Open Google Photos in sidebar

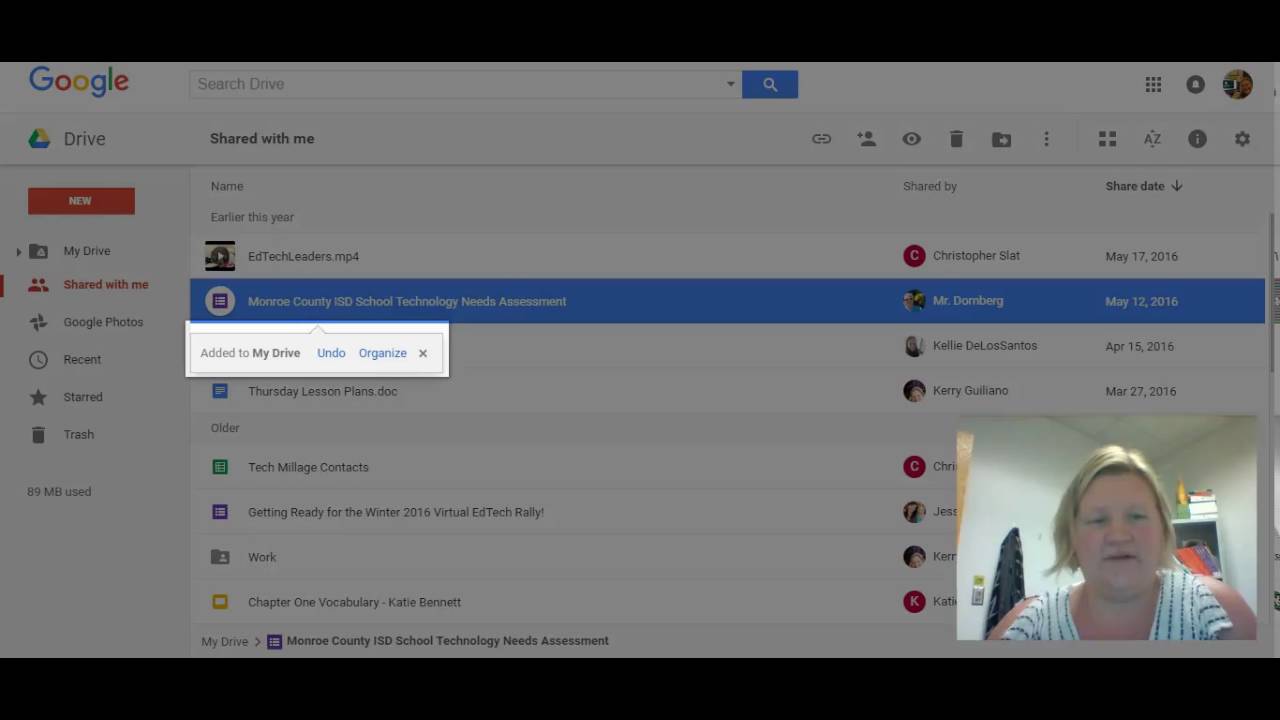click(x=103, y=322)
